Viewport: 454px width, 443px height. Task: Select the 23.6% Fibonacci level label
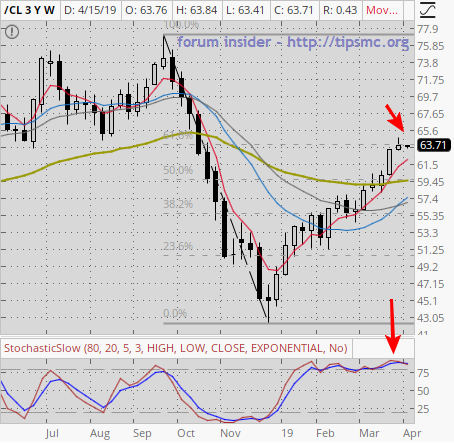[x=178, y=246]
